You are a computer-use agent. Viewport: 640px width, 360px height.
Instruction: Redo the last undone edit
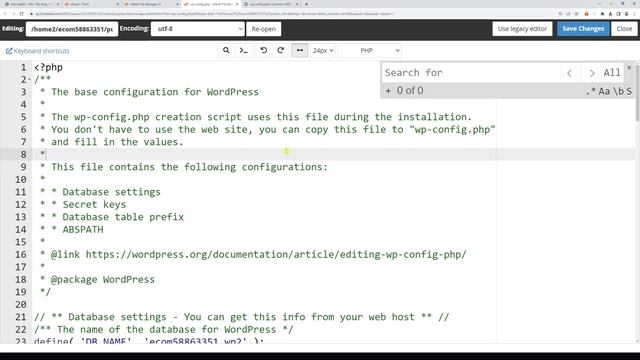pyautogui.click(x=280, y=50)
